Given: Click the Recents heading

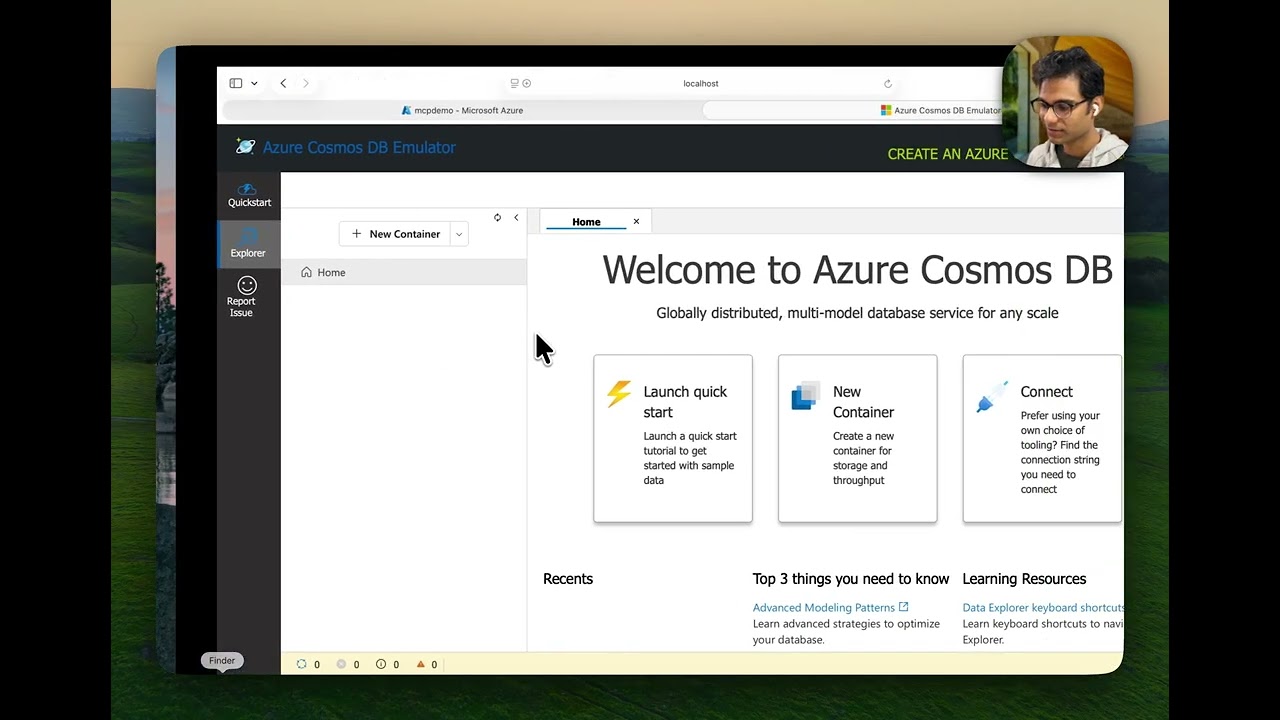Looking at the screenshot, I should (568, 579).
